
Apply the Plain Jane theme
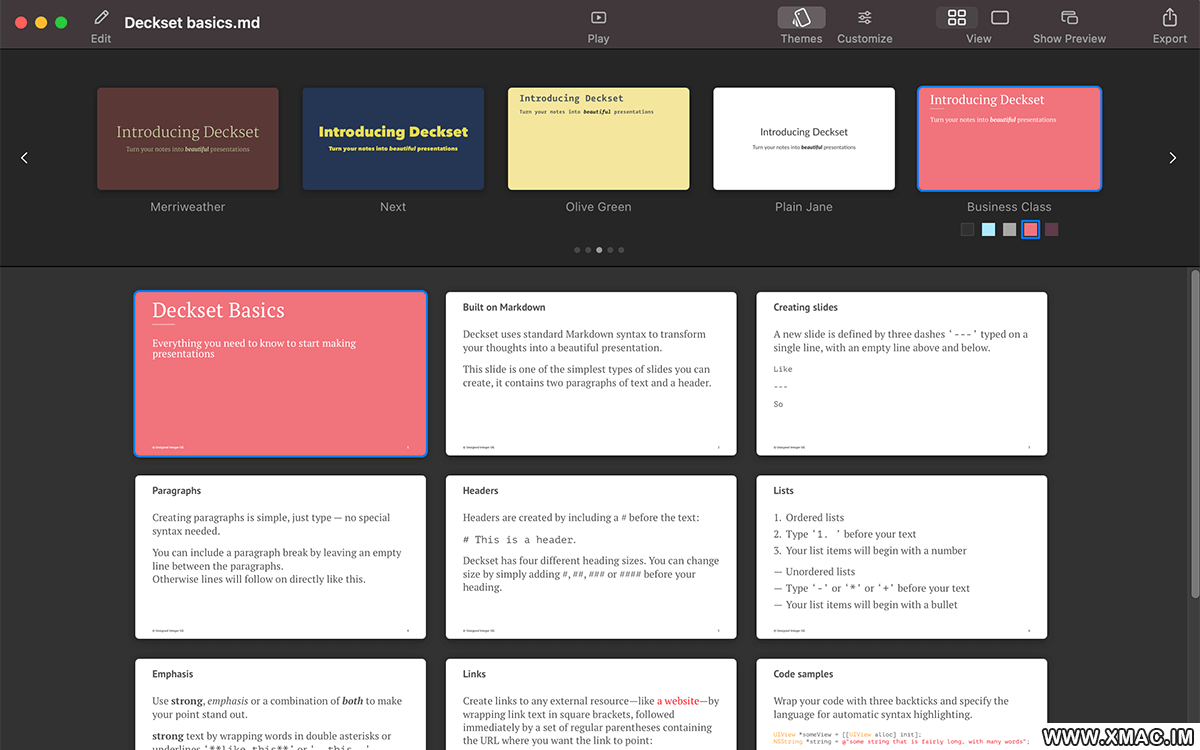(803, 139)
